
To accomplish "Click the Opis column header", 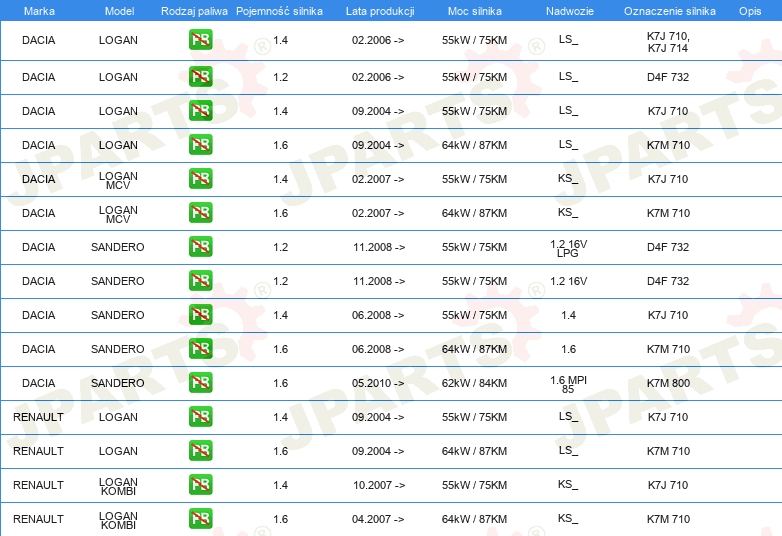I will pyautogui.click(x=750, y=11).
